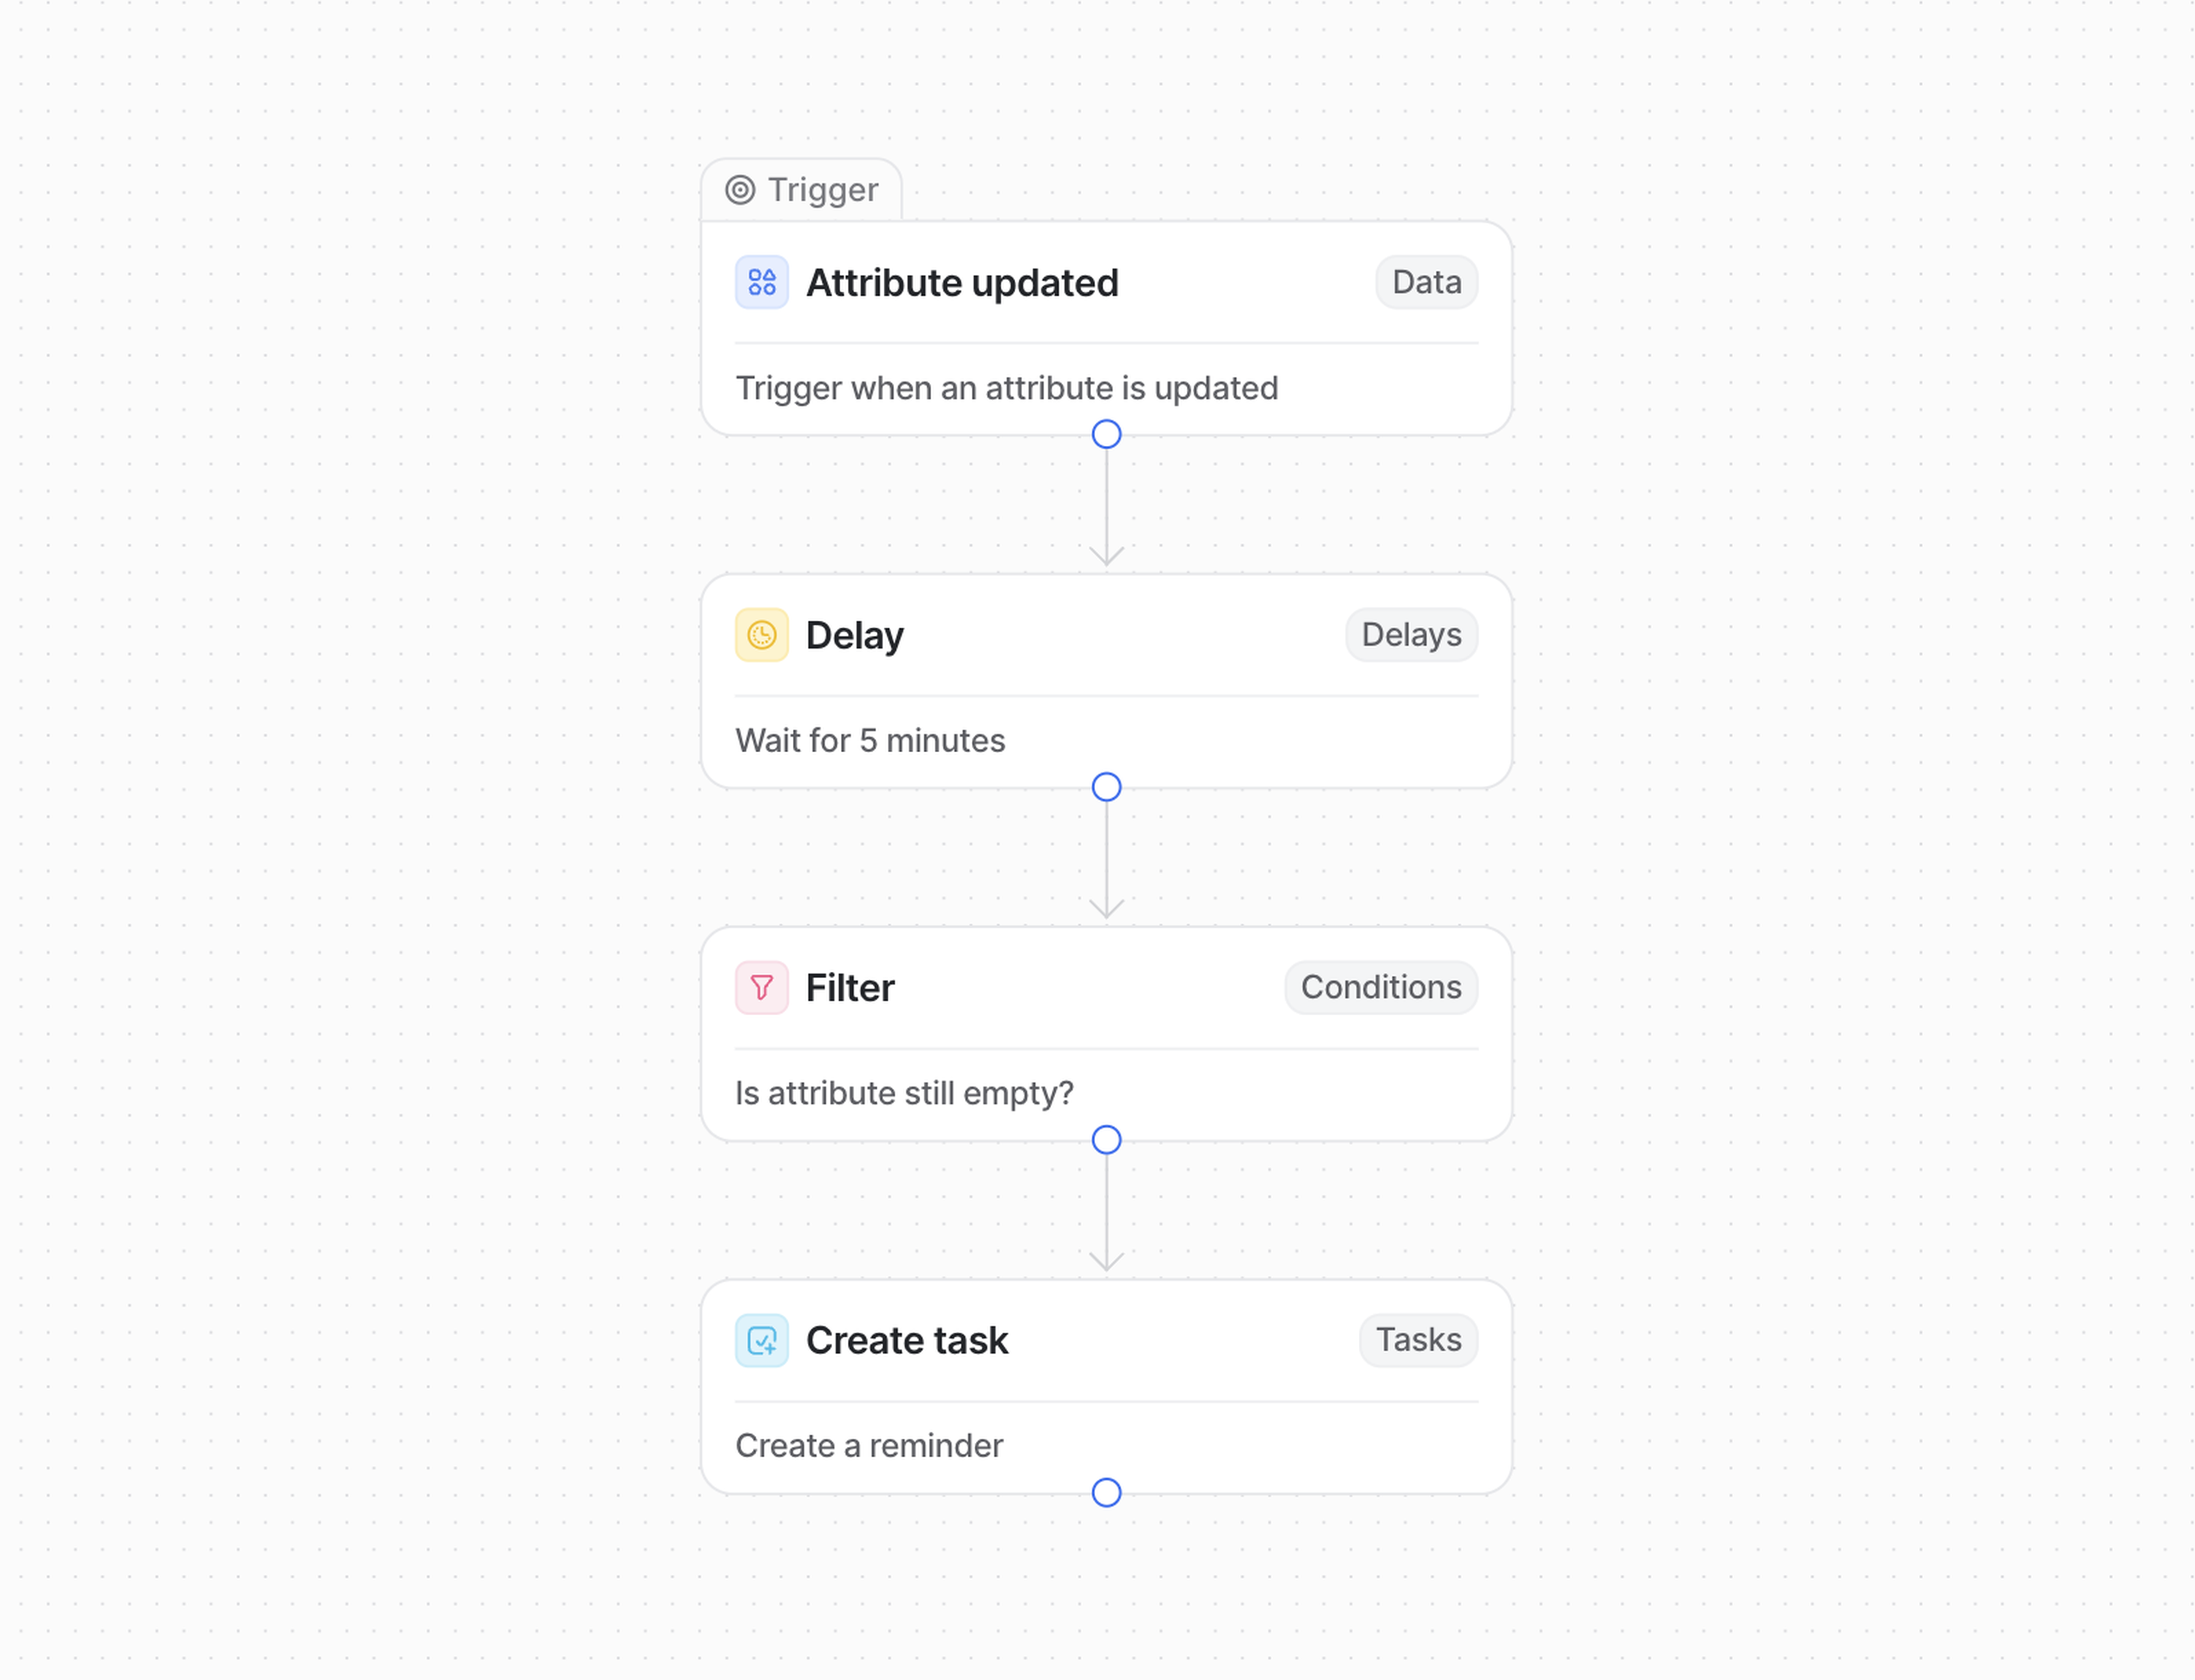Screen dimensions: 2195x1680
Task: Click the Attribute updated grid icon
Action: 761,283
